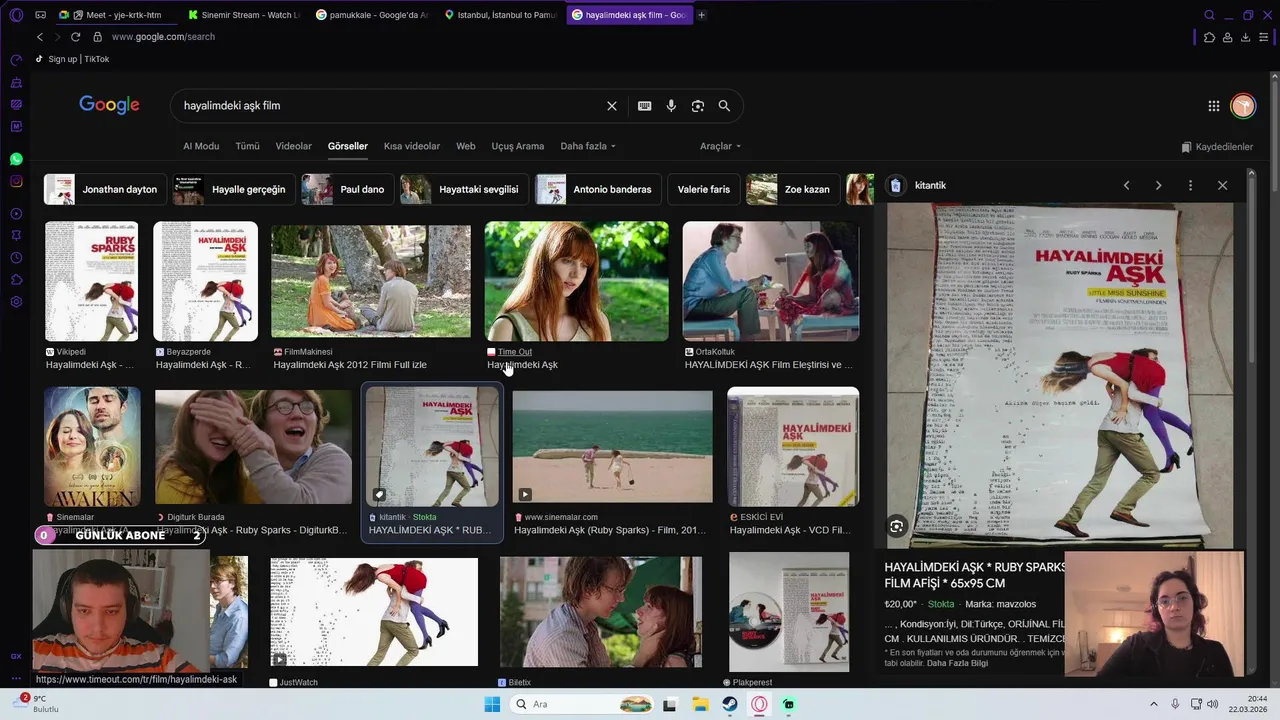
Task: Open Google virtual keyboard input tool
Action: (x=644, y=106)
